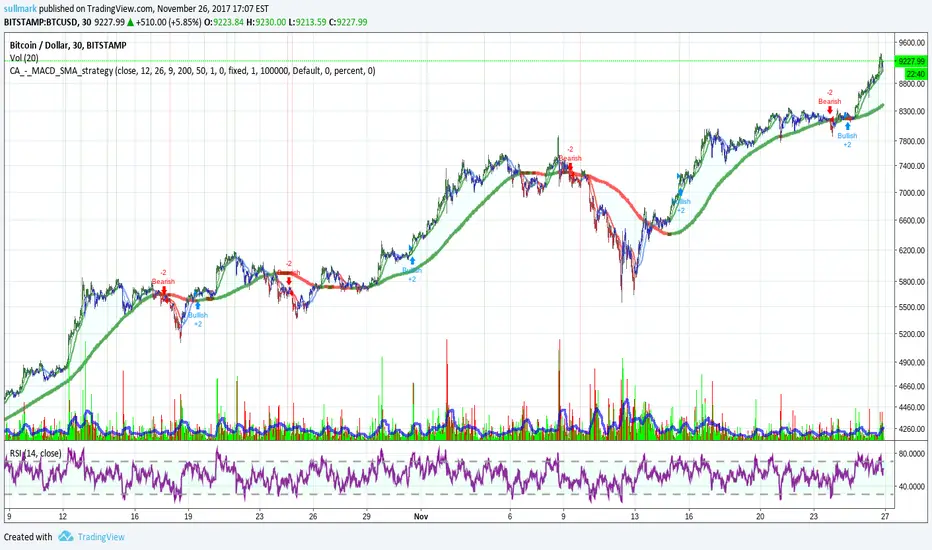Click the 6200.00 price axis label
This screenshot has width=932, height=550.
[912, 250]
